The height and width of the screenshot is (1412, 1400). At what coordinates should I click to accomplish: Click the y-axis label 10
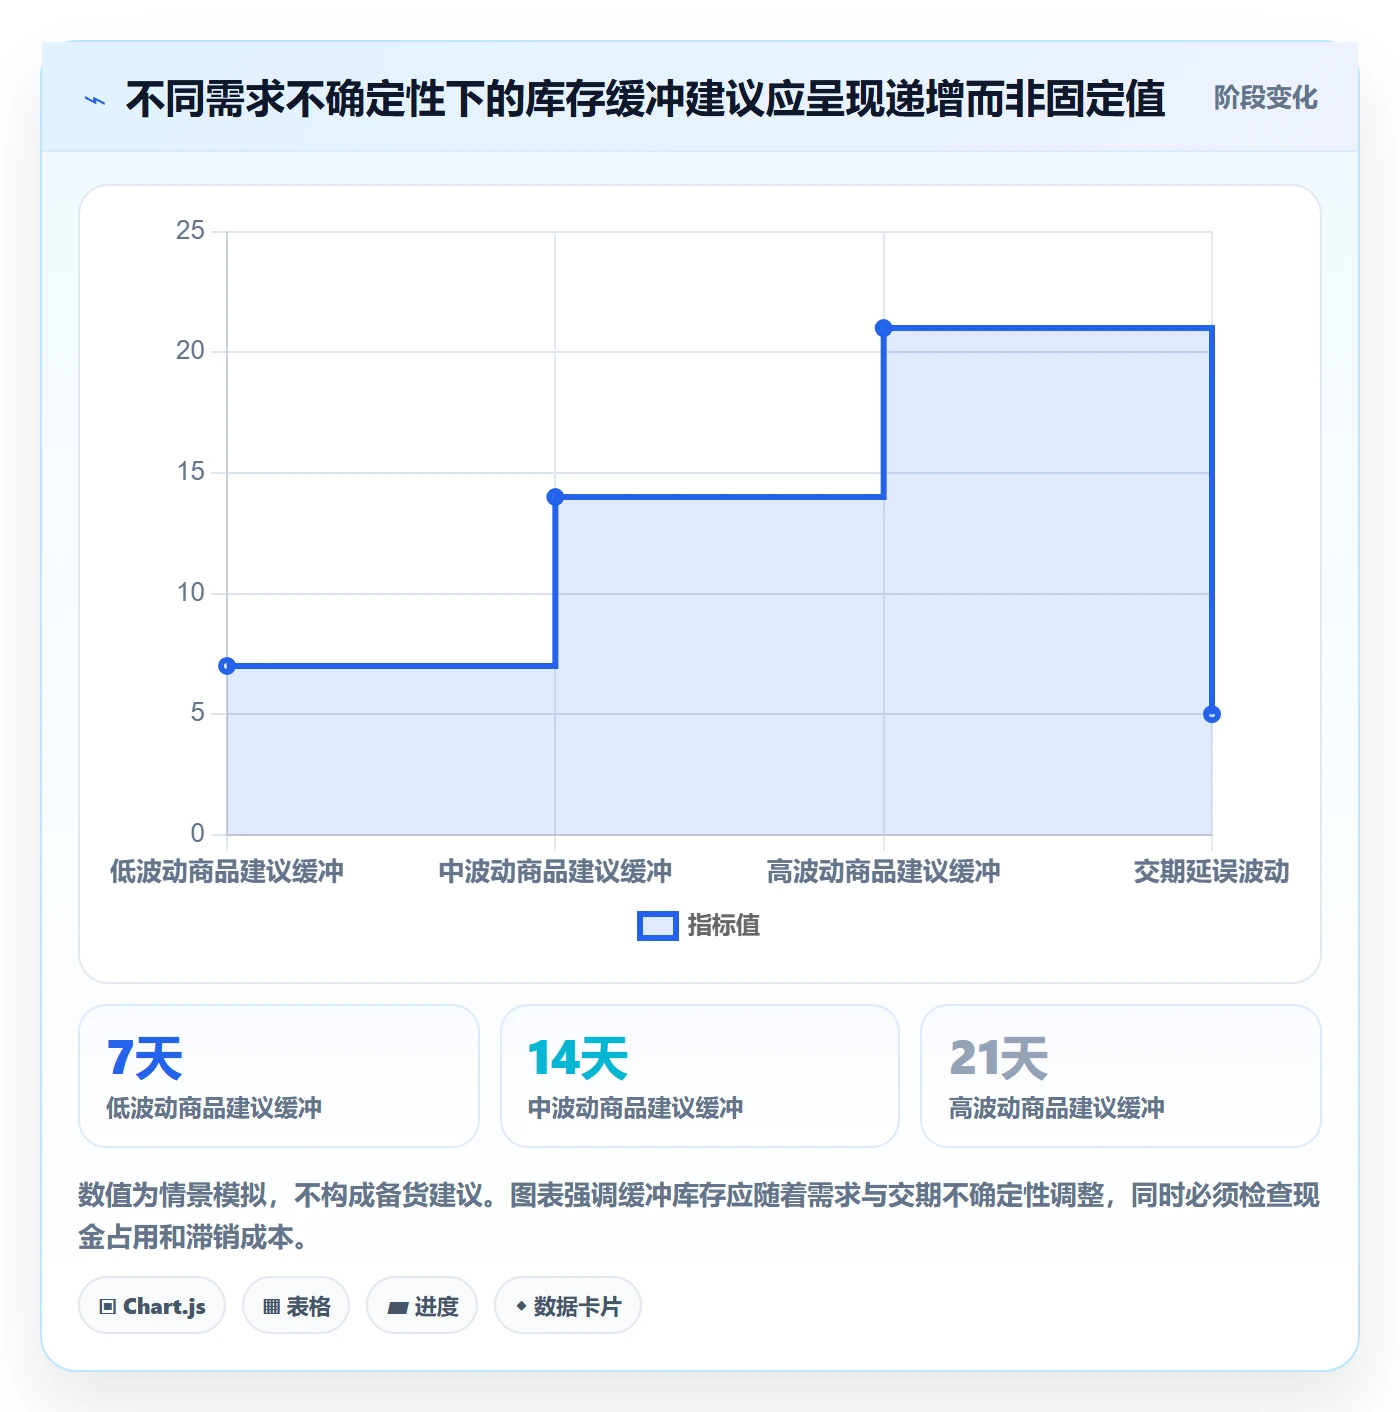[190, 593]
